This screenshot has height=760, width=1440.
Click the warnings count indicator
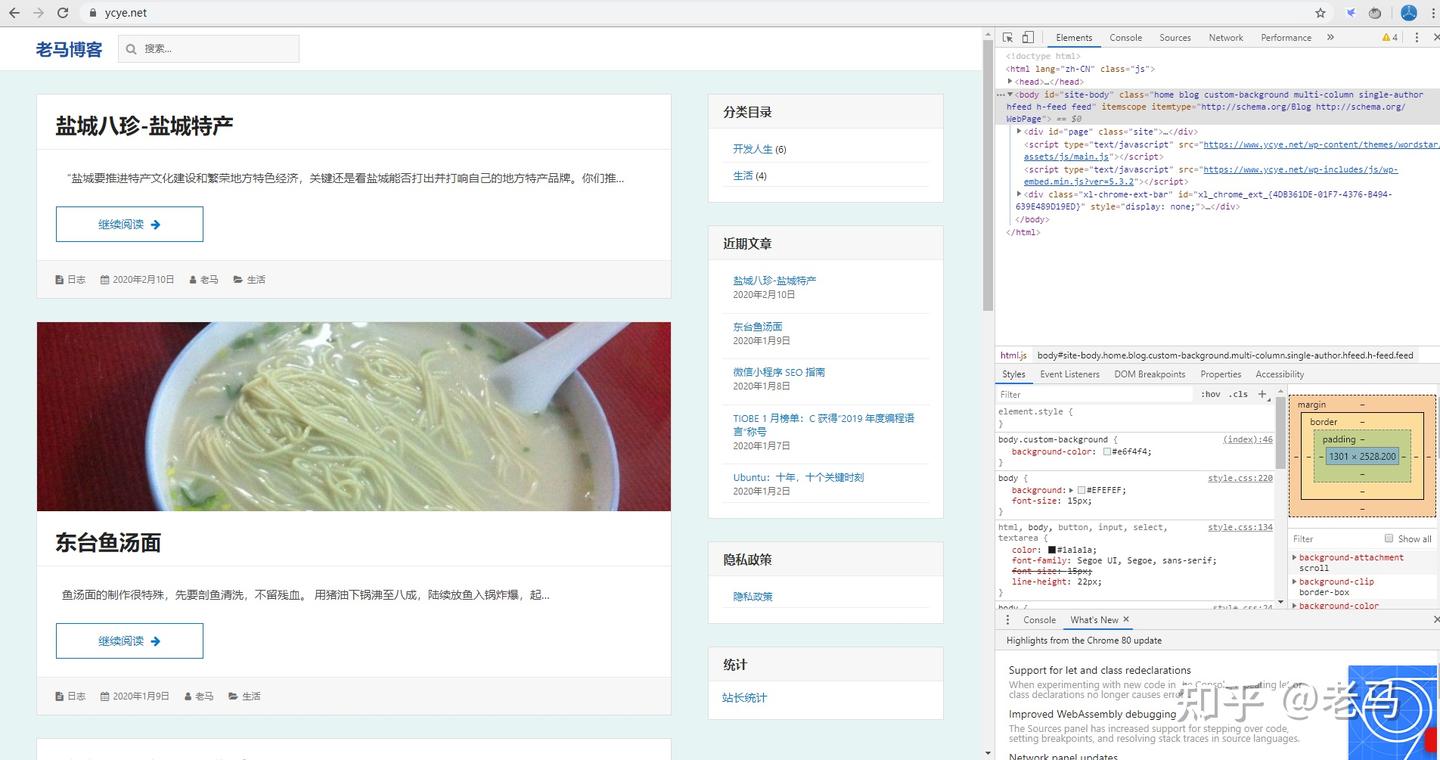pos(1390,37)
